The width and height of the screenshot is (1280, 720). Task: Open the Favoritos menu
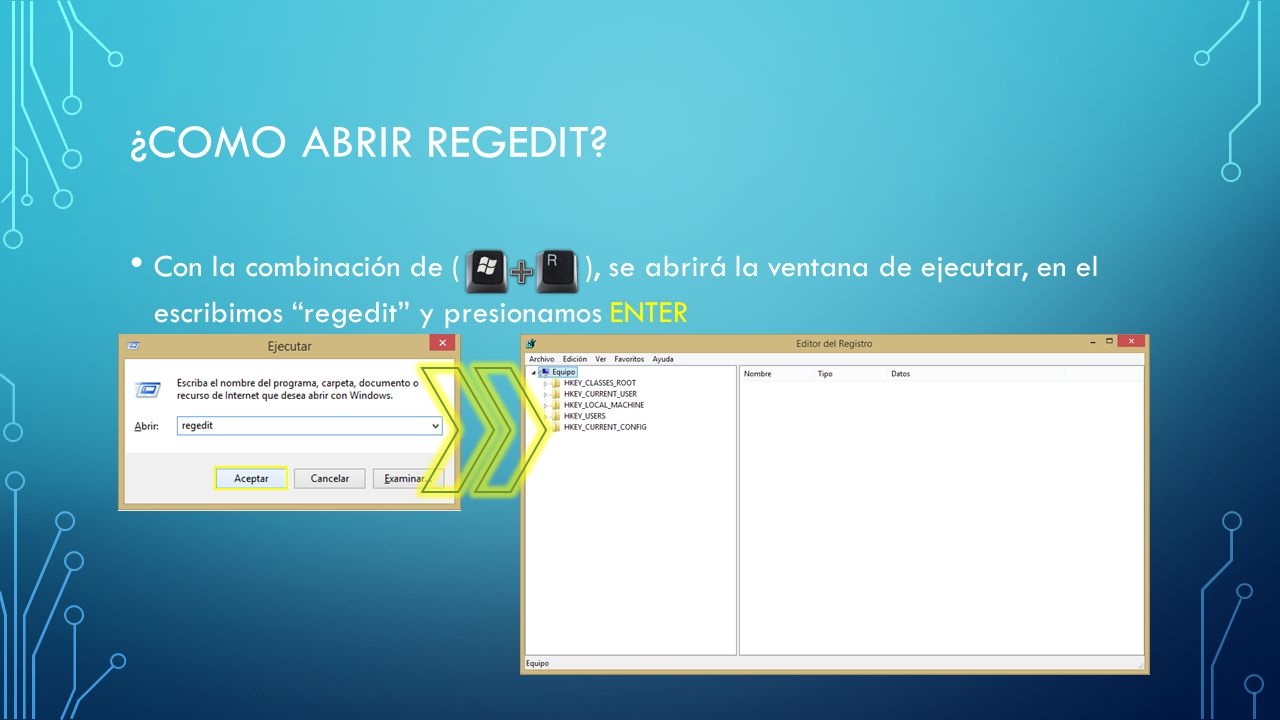coord(629,359)
